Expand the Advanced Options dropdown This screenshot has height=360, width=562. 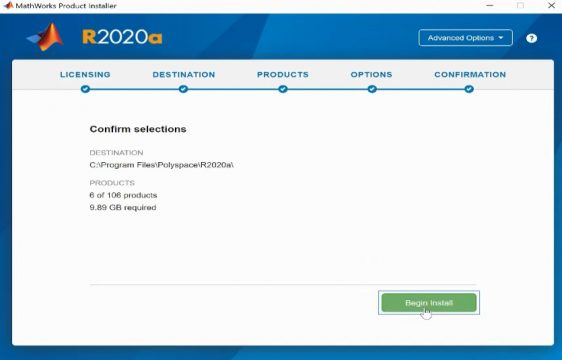click(465, 38)
